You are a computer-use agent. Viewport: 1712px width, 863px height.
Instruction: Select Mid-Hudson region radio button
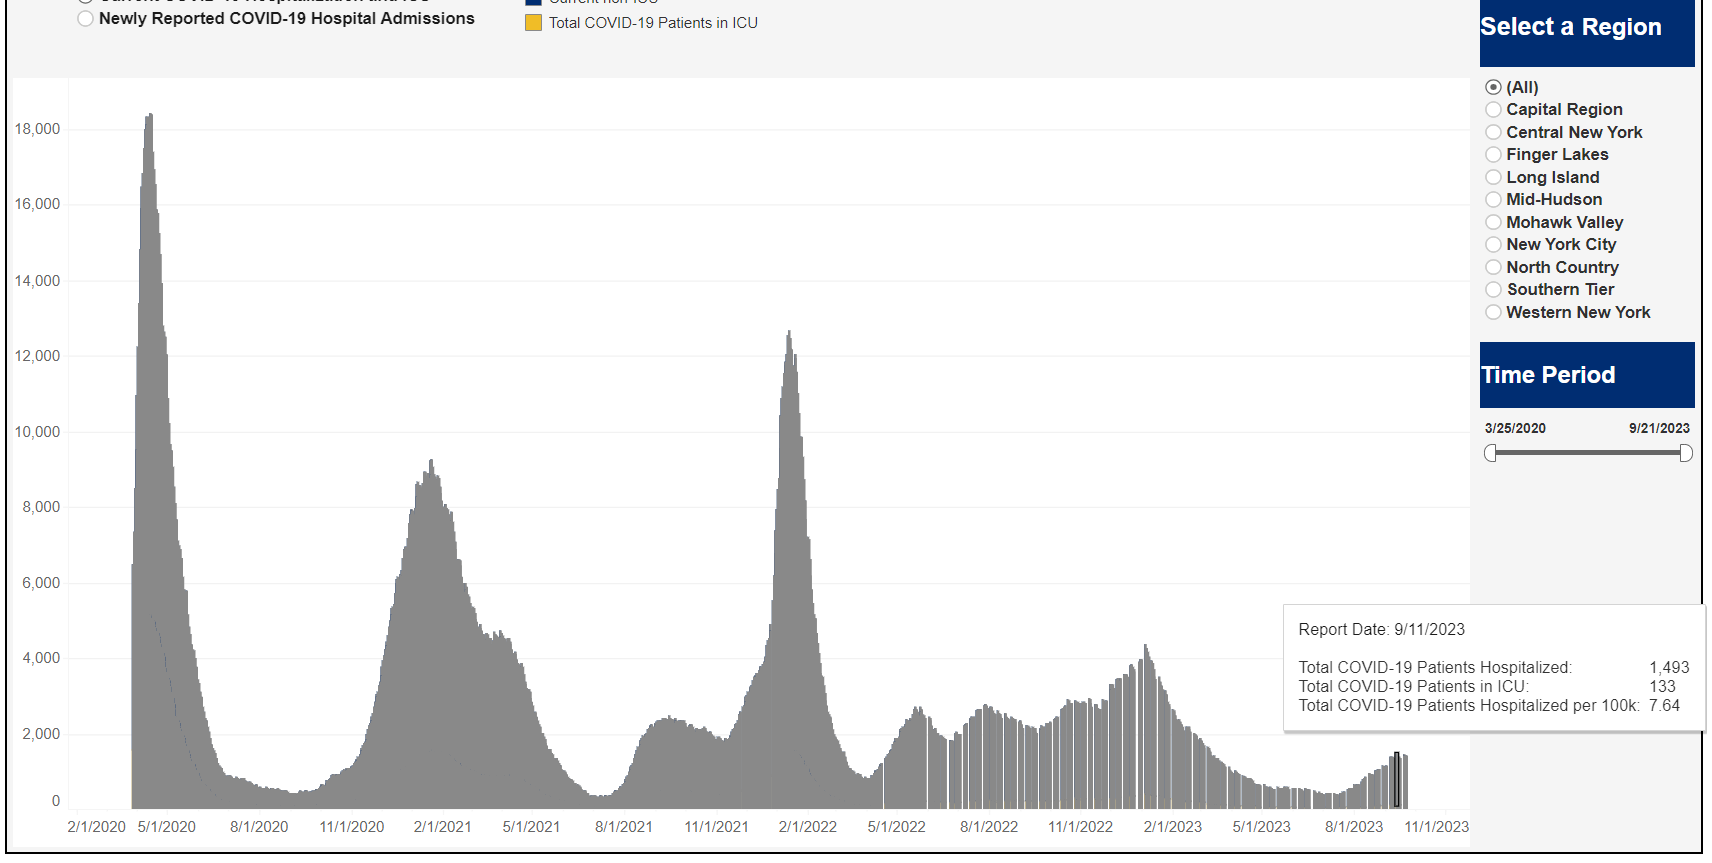1493,200
